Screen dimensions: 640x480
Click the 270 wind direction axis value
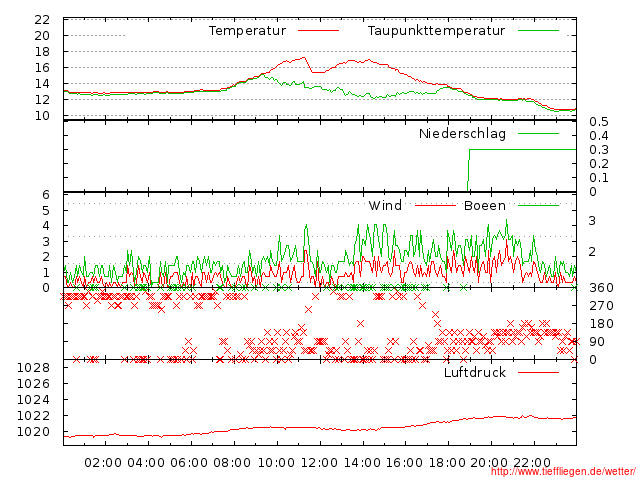click(x=601, y=306)
